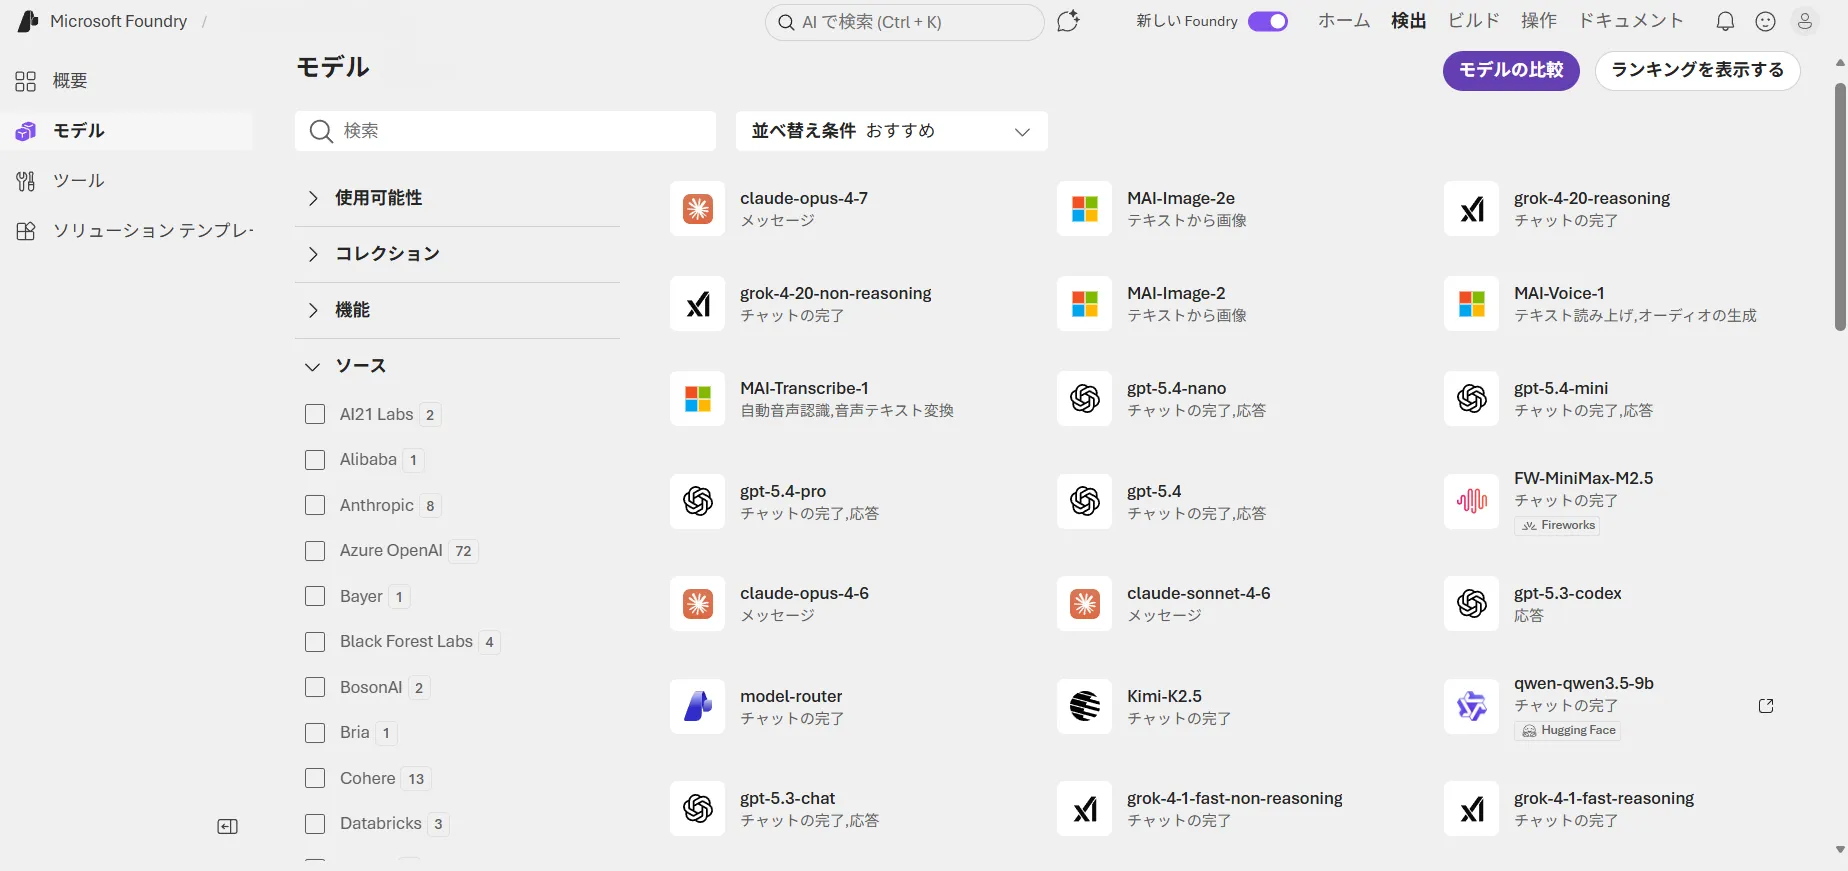The width and height of the screenshot is (1848, 871).
Task: Click the gpt-5.4-mini OpenAI icon
Action: point(1472,398)
